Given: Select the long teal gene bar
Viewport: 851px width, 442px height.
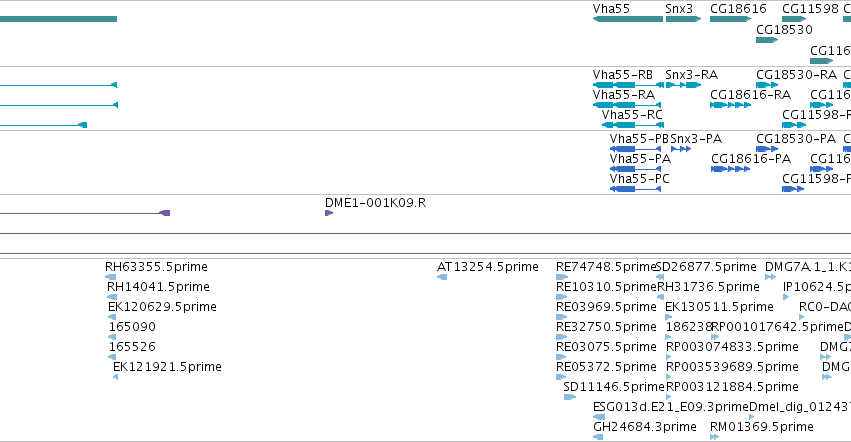Looking at the screenshot, I should (58, 19).
